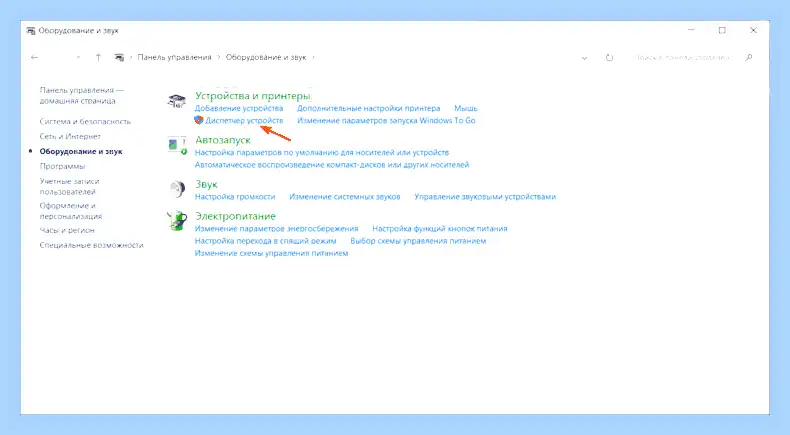Click Выбор схемы управления питанием link
This screenshot has height=435, width=790.
(x=418, y=241)
